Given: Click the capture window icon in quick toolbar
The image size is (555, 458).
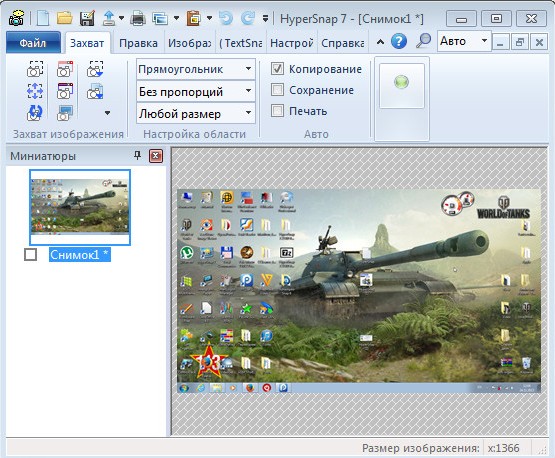Looking at the screenshot, I should tap(160, 18).
